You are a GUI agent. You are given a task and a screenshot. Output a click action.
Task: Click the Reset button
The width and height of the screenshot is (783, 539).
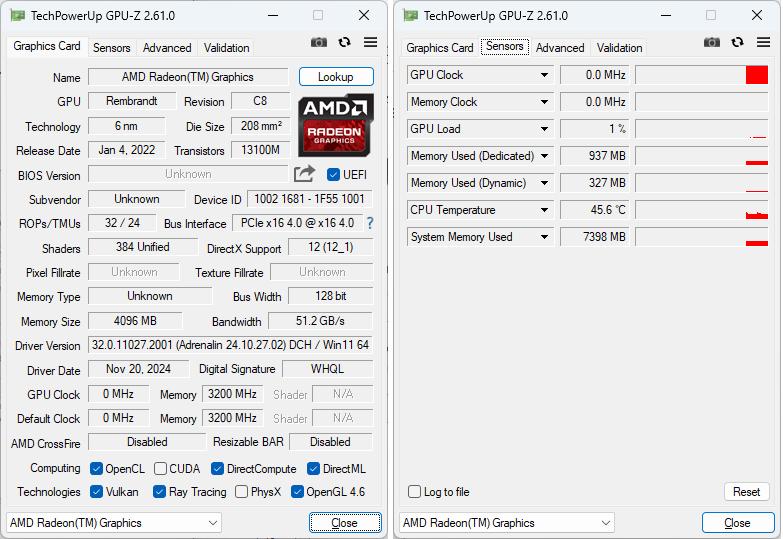coord(746,492)
